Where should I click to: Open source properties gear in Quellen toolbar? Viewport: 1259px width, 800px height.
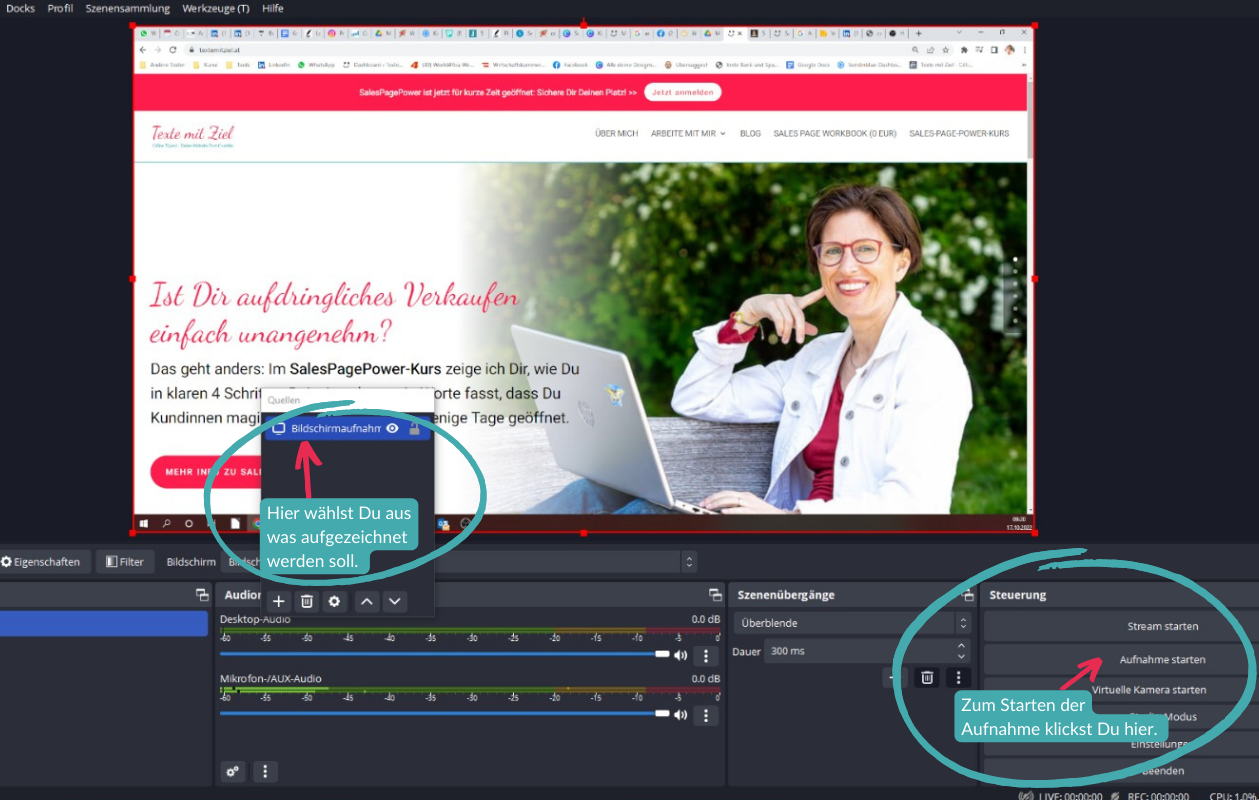point(335,601)
